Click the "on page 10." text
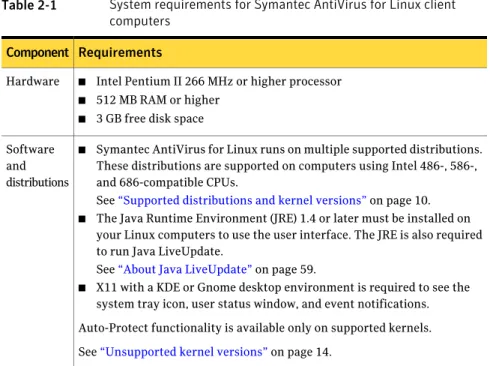Image resolution: width=490 pixels, height=366 pixels. coord(400,200)
